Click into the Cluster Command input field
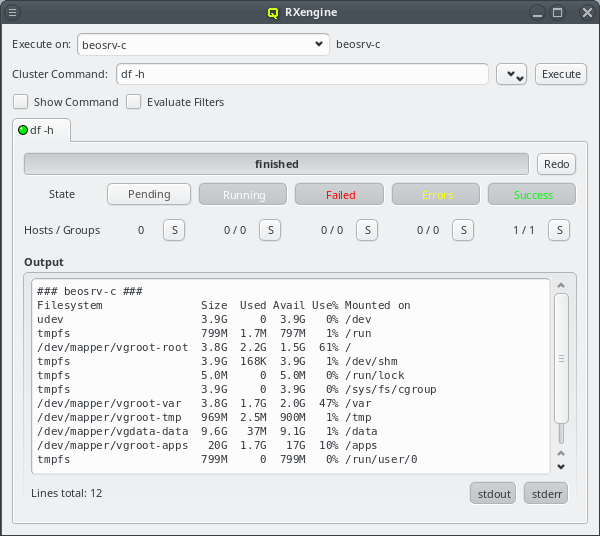This screenshot has height=536, width=600. (x=300, y=74)
